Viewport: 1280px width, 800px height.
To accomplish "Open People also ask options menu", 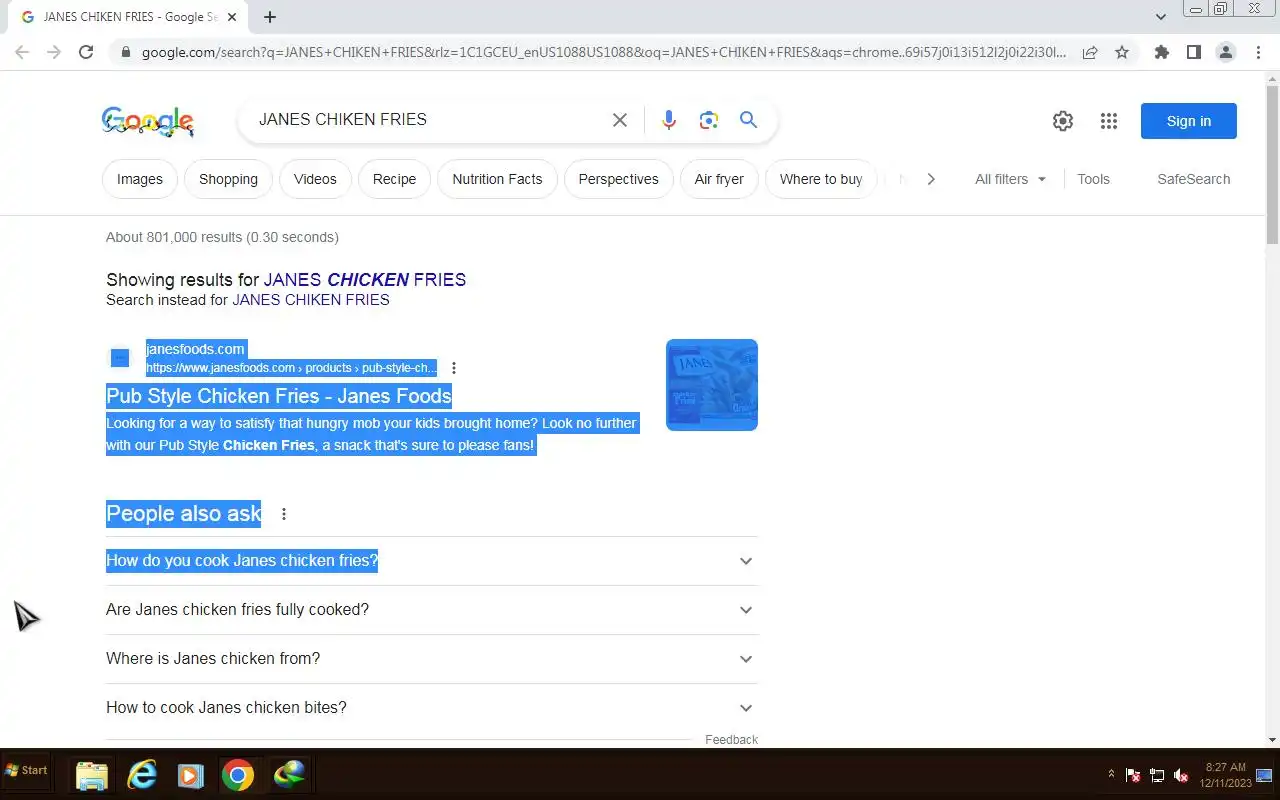I will (x=284, y=514).
